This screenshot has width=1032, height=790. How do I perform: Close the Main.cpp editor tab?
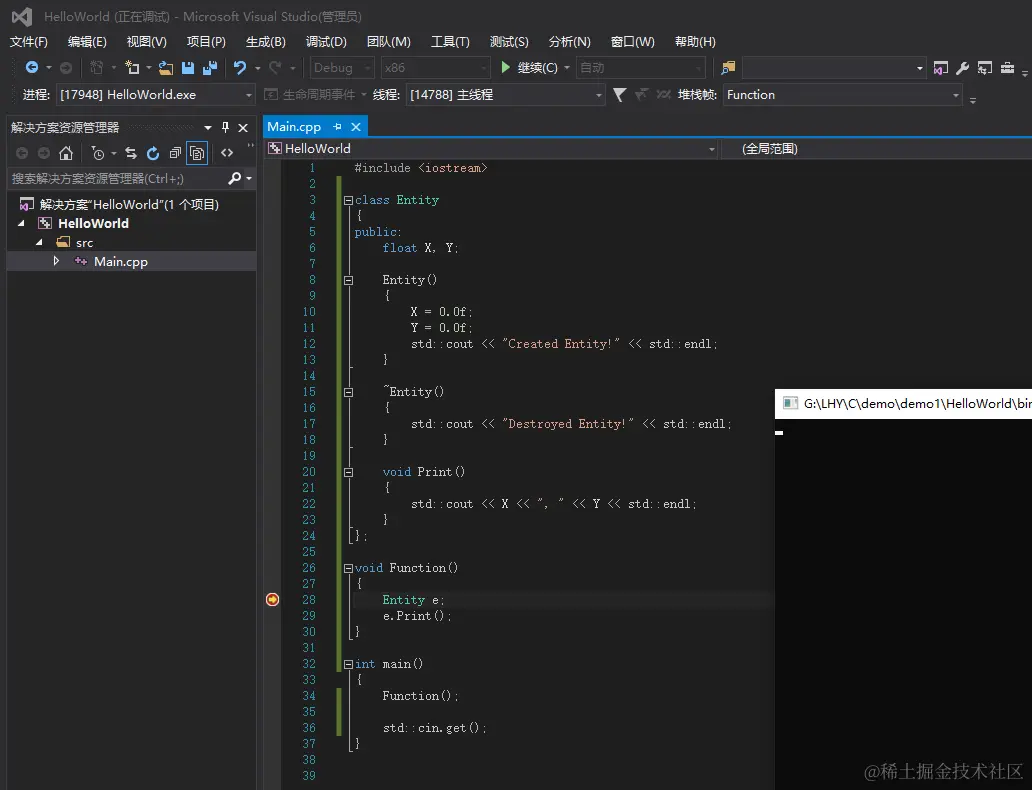coord(356,127)
